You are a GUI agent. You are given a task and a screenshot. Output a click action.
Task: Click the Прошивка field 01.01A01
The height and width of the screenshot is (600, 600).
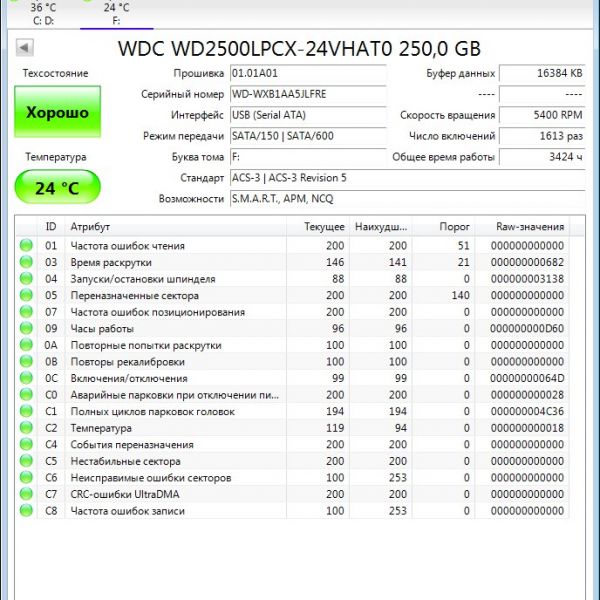[x=308, y=73]
